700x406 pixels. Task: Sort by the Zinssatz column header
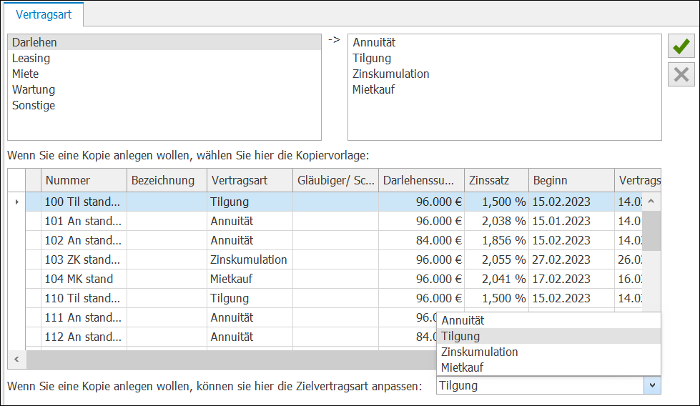coord(496,180)
